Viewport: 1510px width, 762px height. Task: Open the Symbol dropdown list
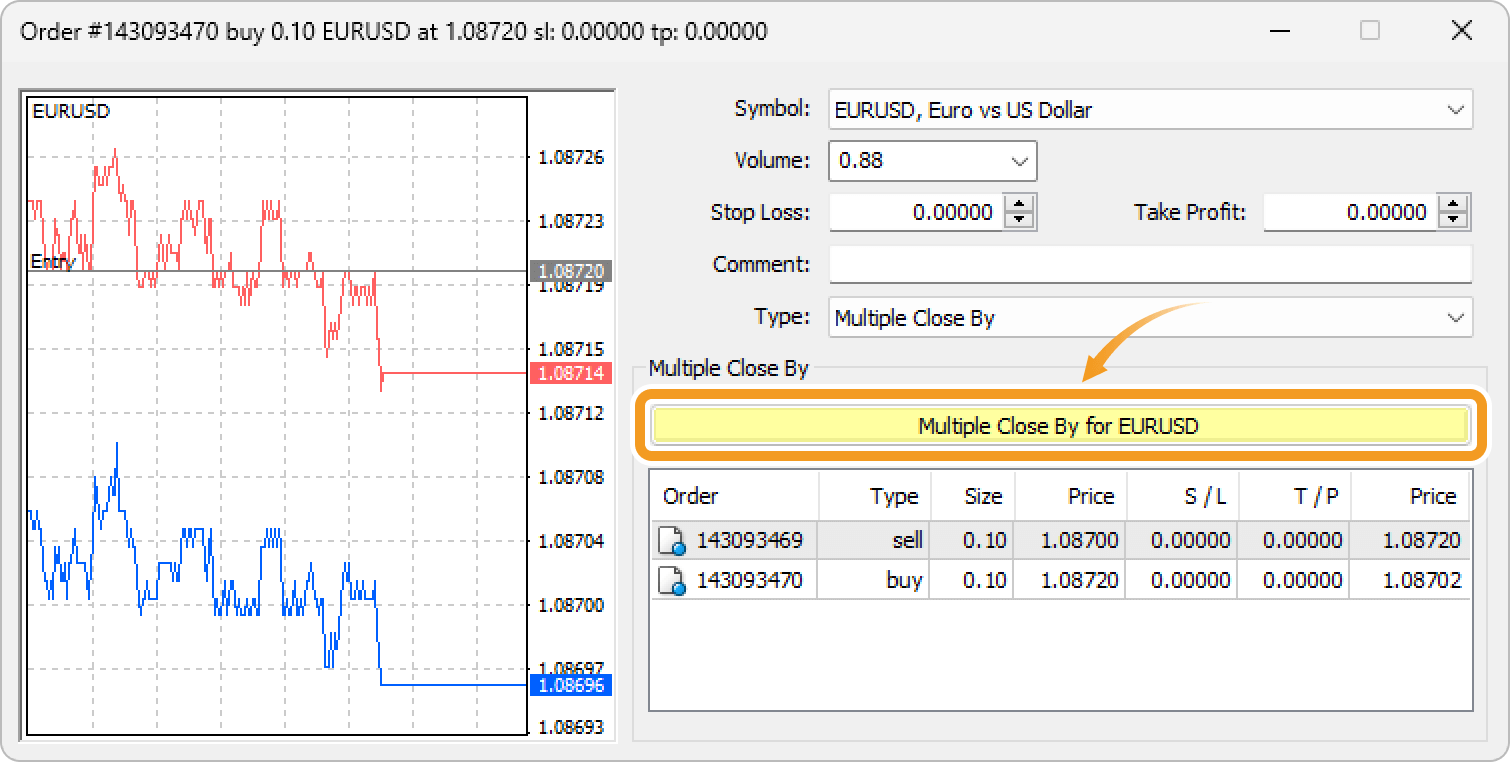1455,110
